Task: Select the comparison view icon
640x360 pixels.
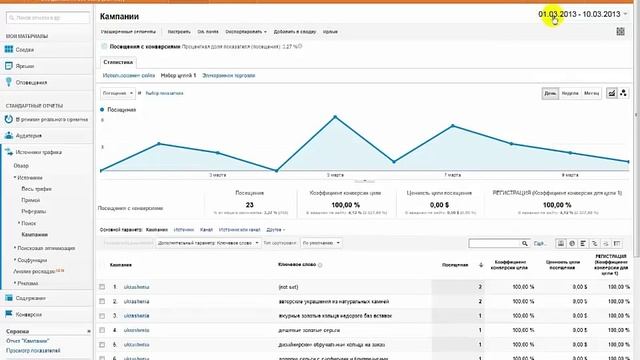Action: point(595,243)
